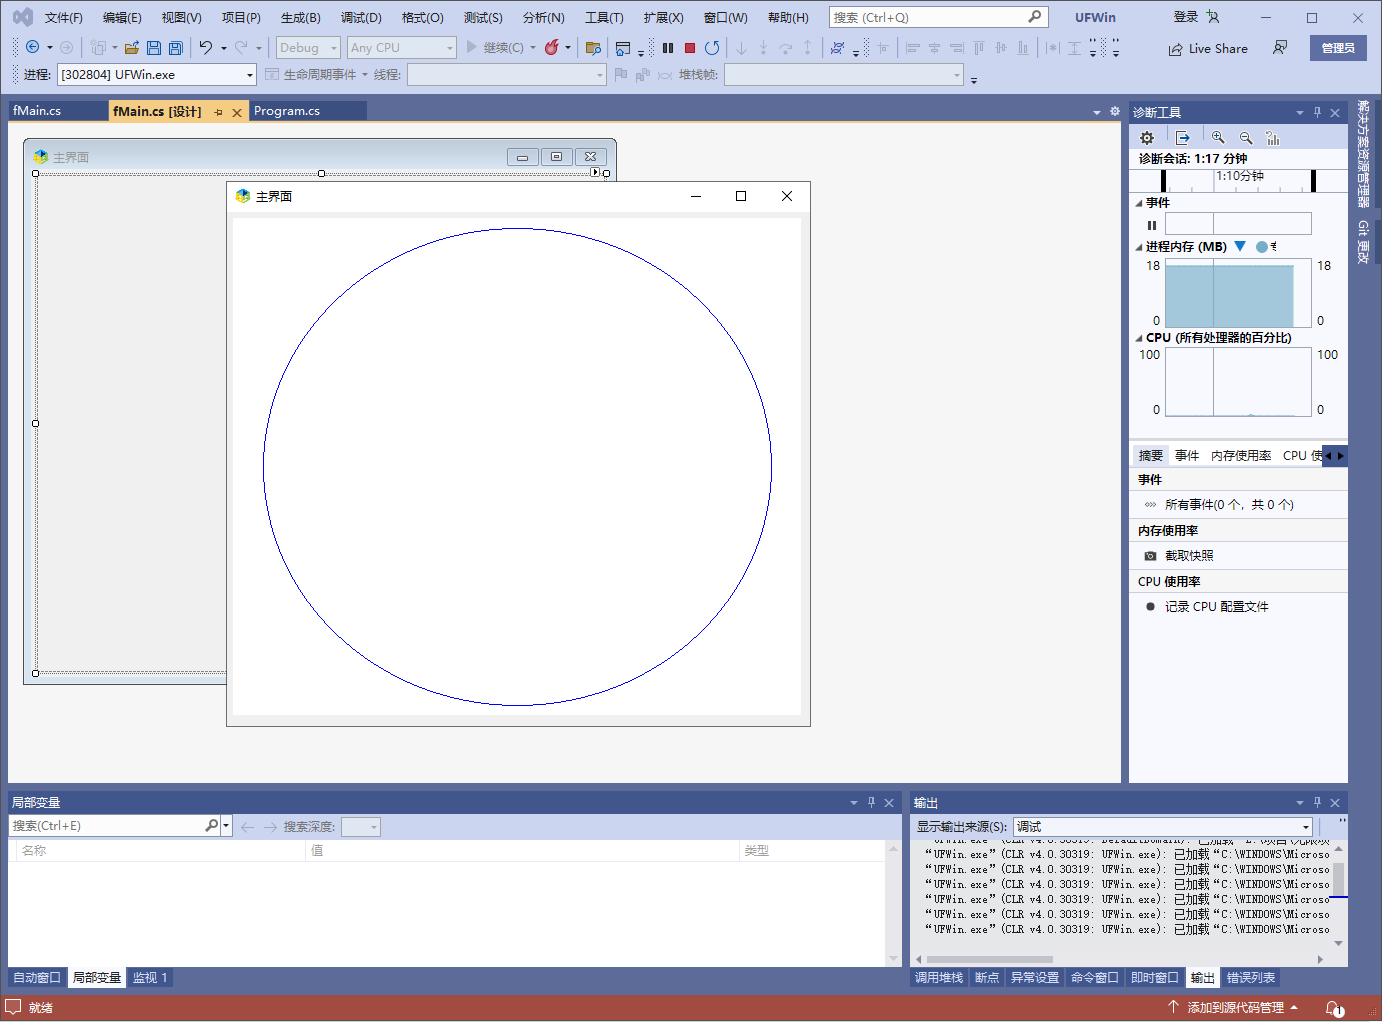The width and height of the screenshot is (1382, 1022).
Task: Click the Navigate Backward arrow icon
Action: tap(32, 47)
